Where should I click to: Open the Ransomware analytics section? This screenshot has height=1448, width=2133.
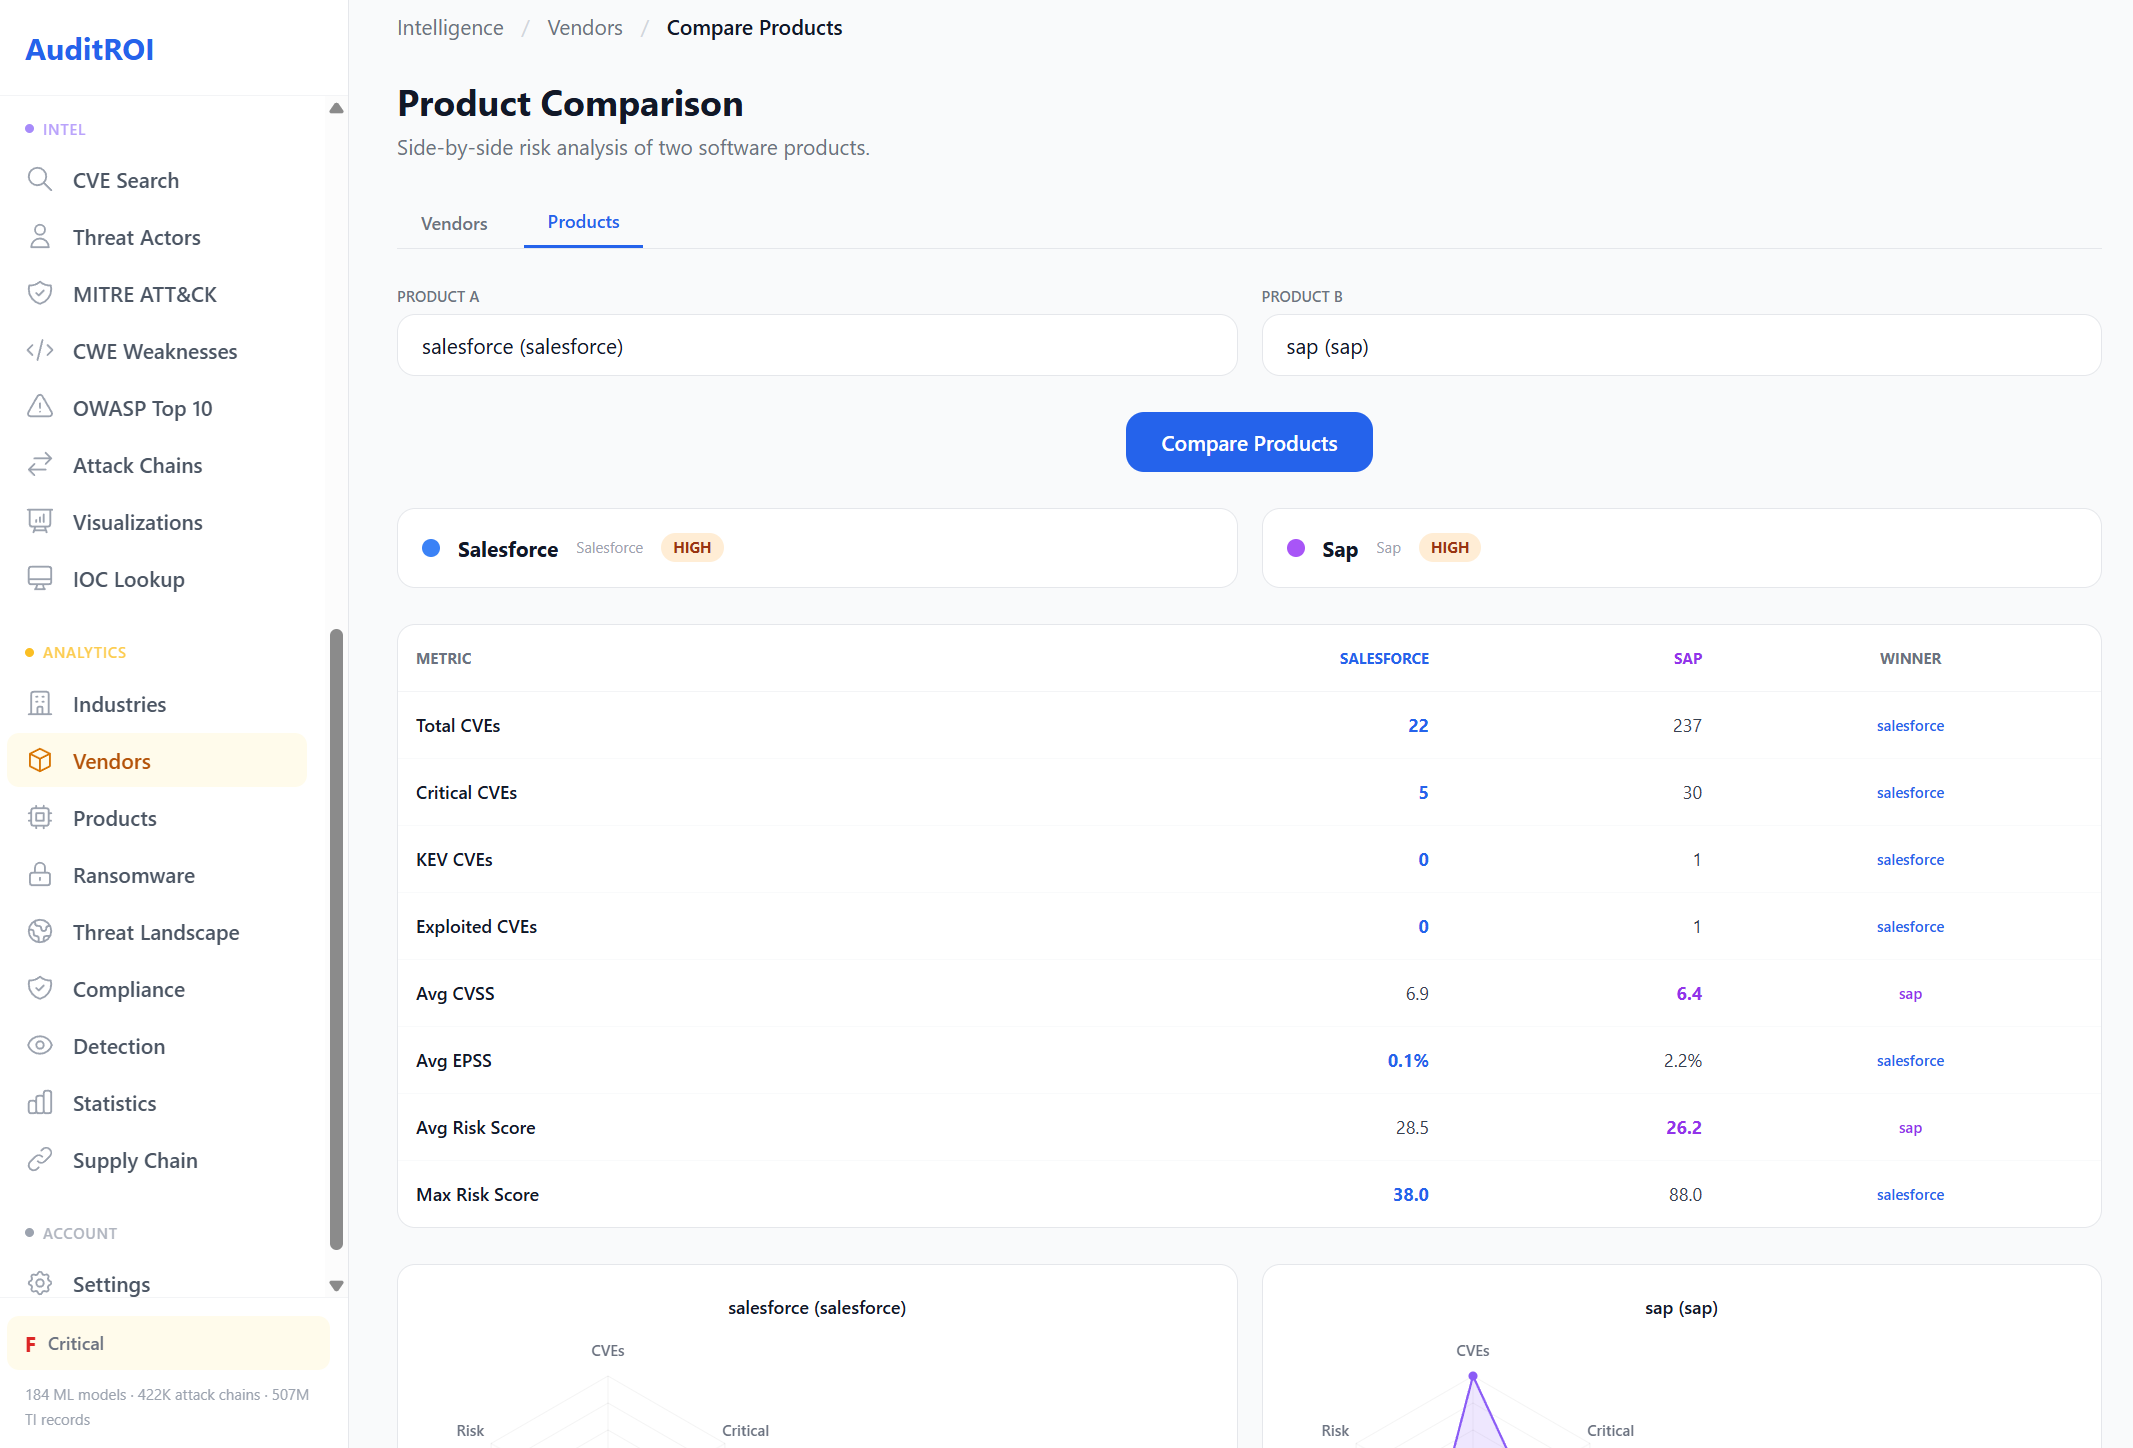pos(133,875)
